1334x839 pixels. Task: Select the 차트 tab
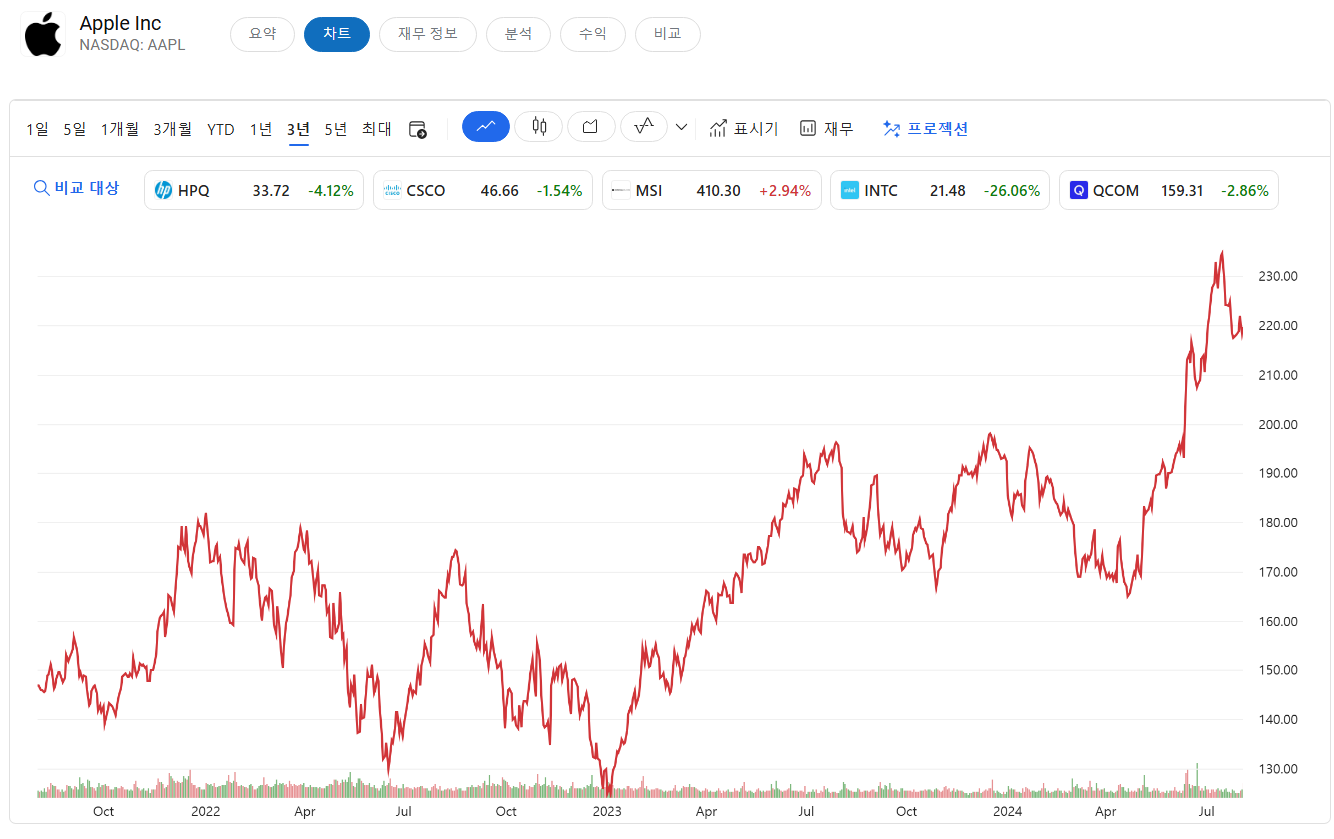tap(337, 34)
